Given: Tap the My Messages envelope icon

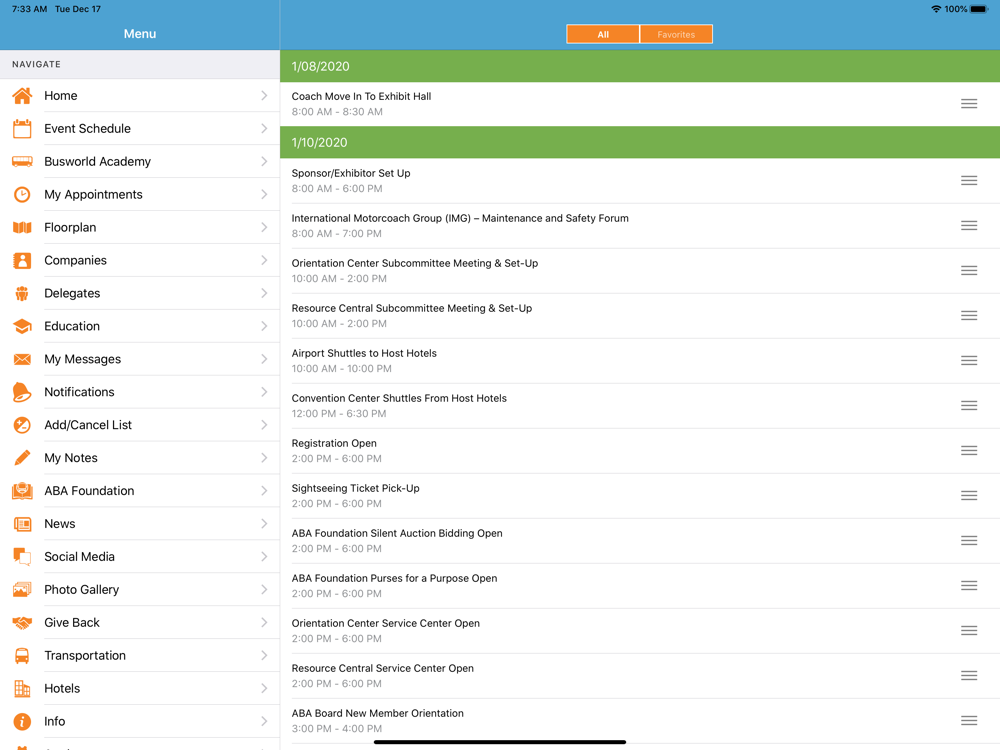Looking at the screenshot, I should [22, 359].
